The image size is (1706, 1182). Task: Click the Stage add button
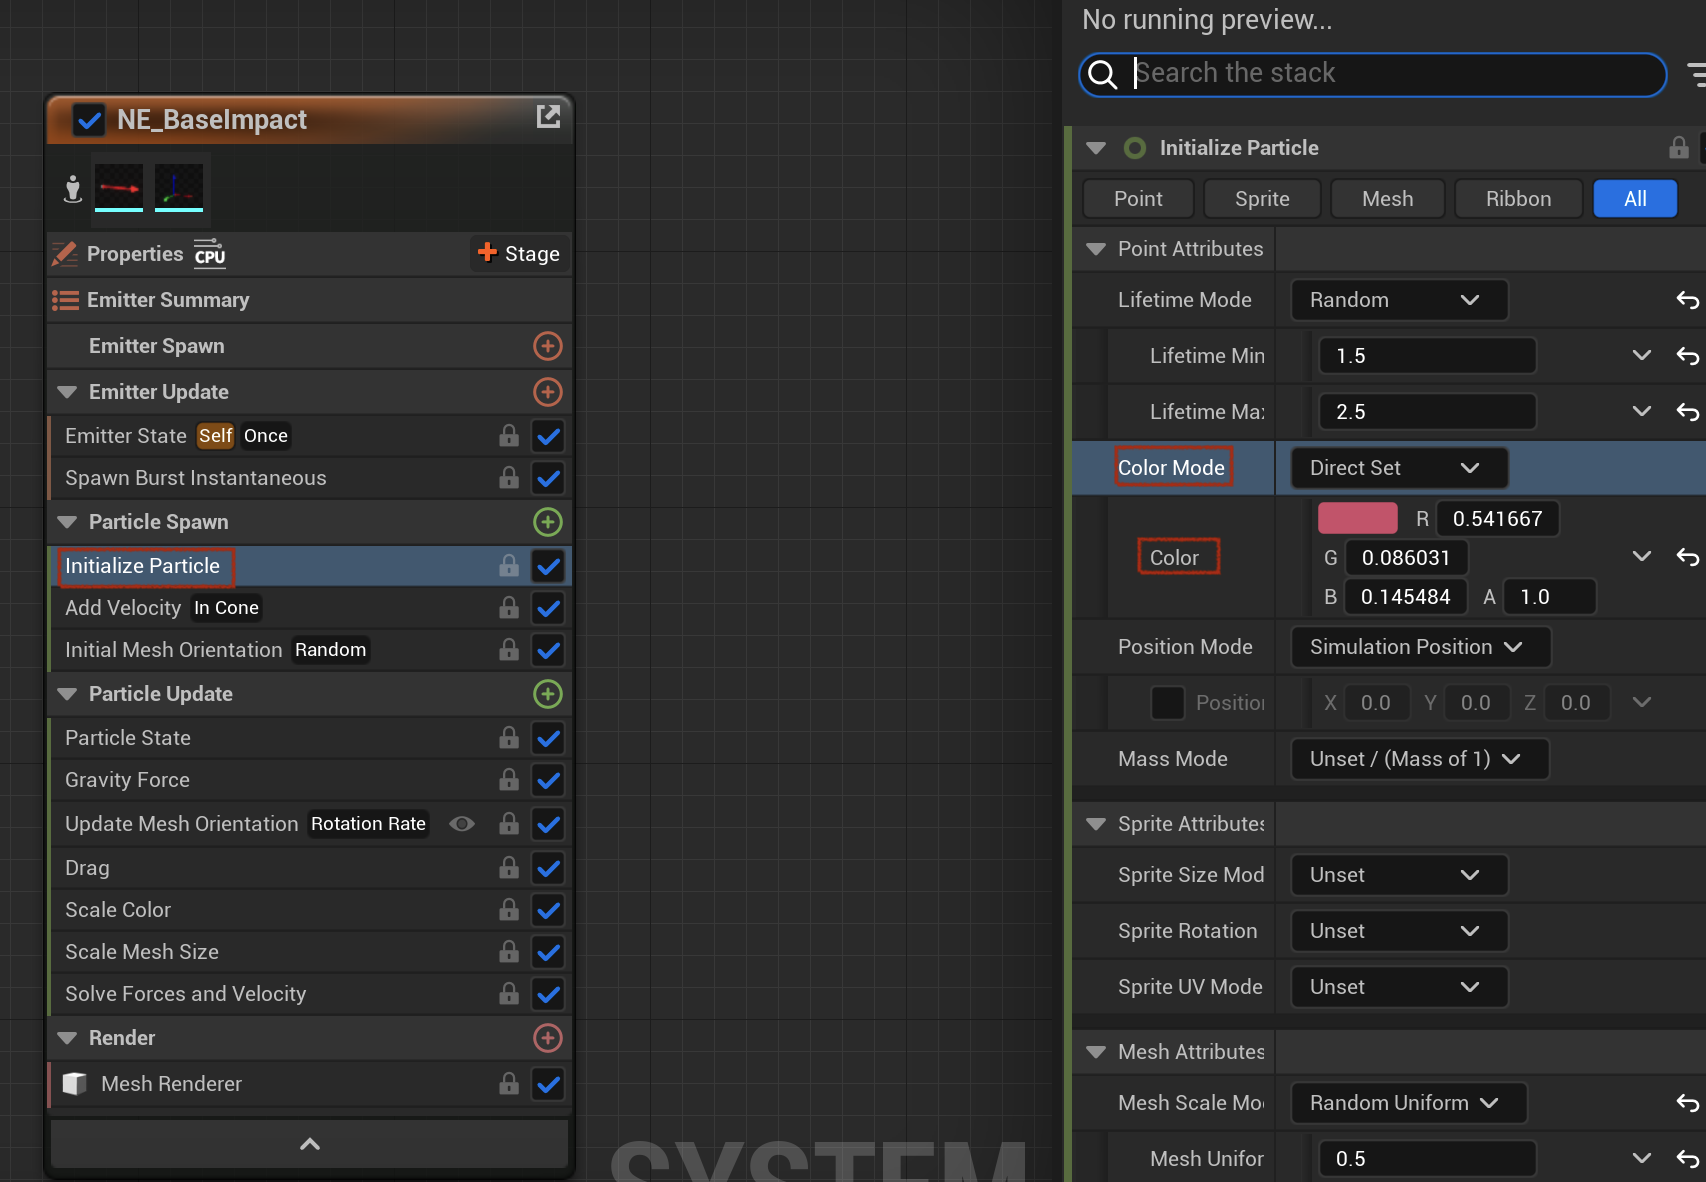click(x=519, y=254)
